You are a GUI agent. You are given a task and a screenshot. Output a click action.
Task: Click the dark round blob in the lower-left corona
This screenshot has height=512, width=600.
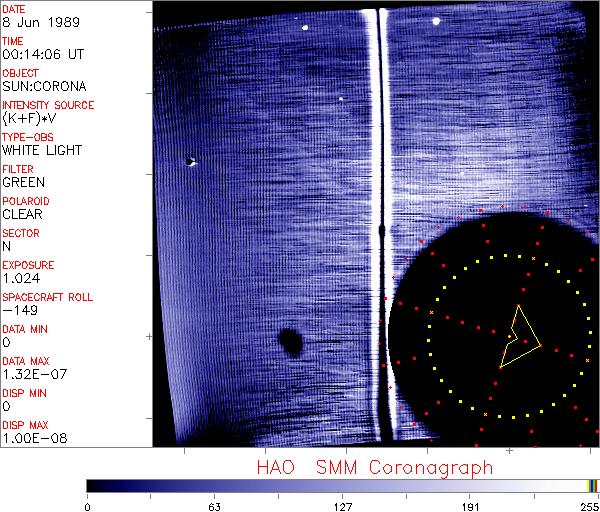coord(291,343)
